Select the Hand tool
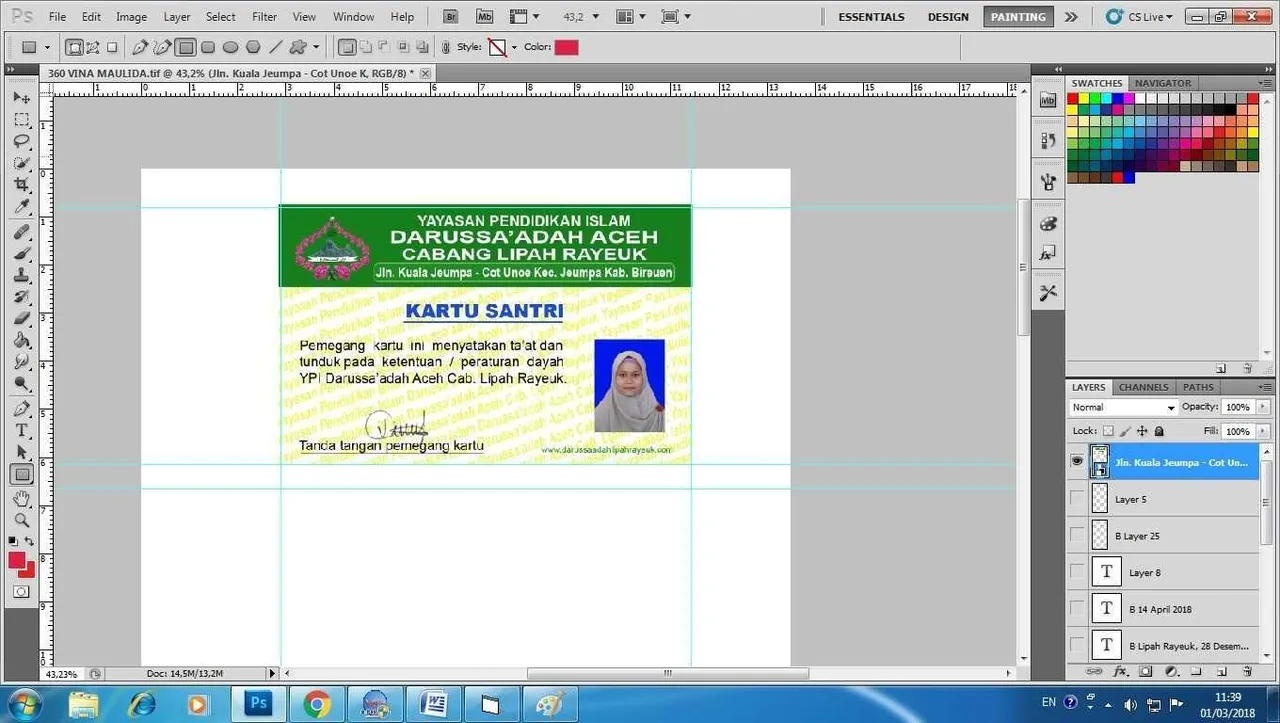 pyautogui.click(x=22, y=498)
